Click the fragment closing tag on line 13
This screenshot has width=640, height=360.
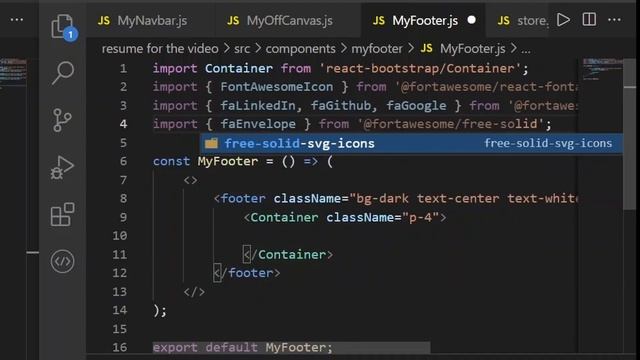tap(194, 292)
